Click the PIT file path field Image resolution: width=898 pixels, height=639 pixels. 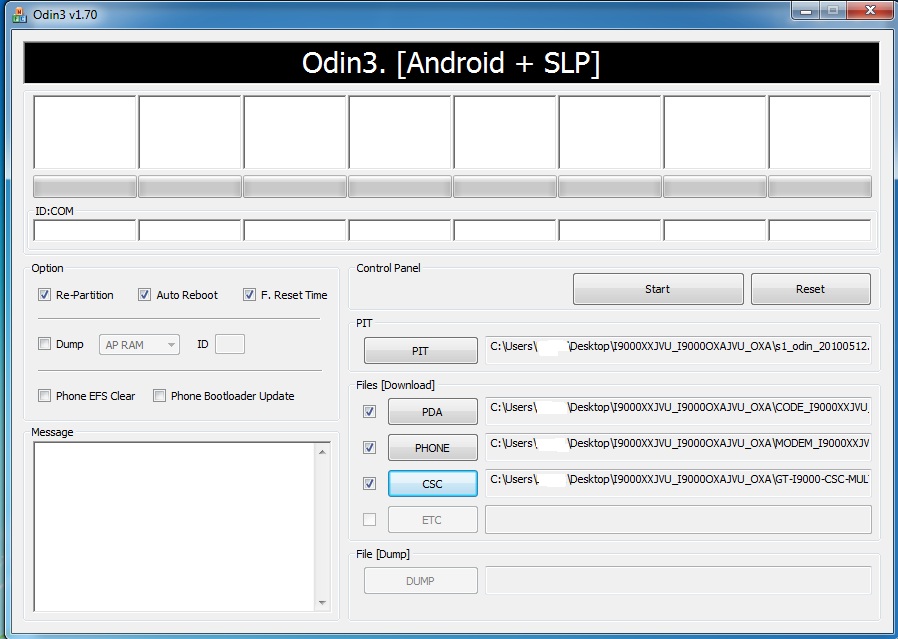678,350
